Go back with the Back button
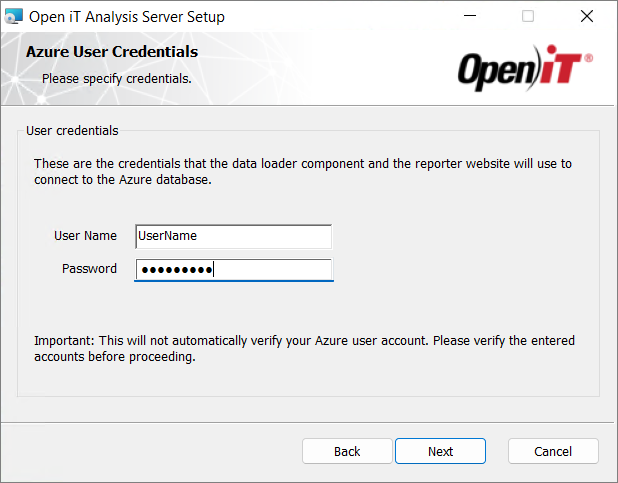The height and width of the screenshot is (483, 618). [347, 451]
